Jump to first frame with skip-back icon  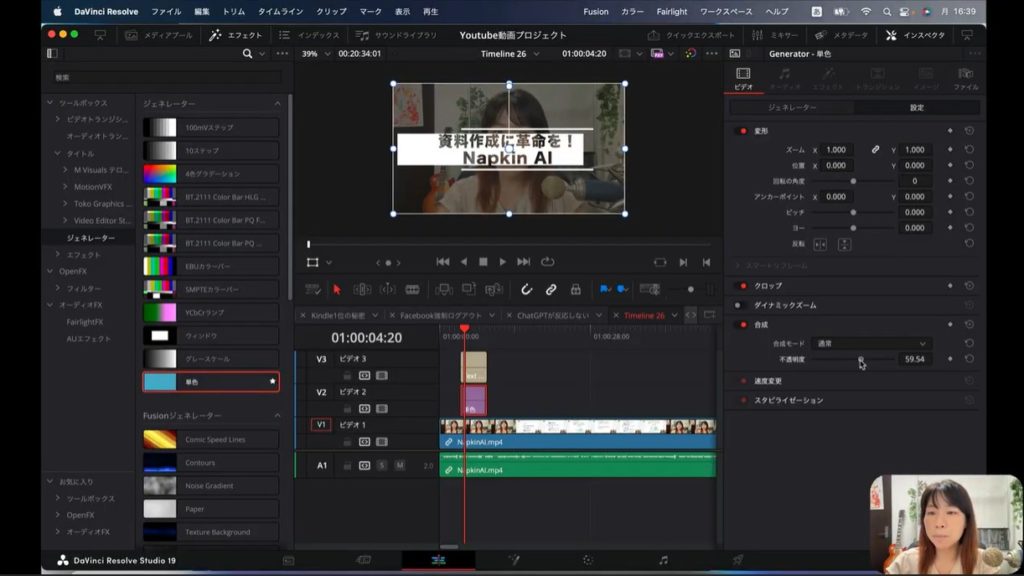tap(442, 262)
